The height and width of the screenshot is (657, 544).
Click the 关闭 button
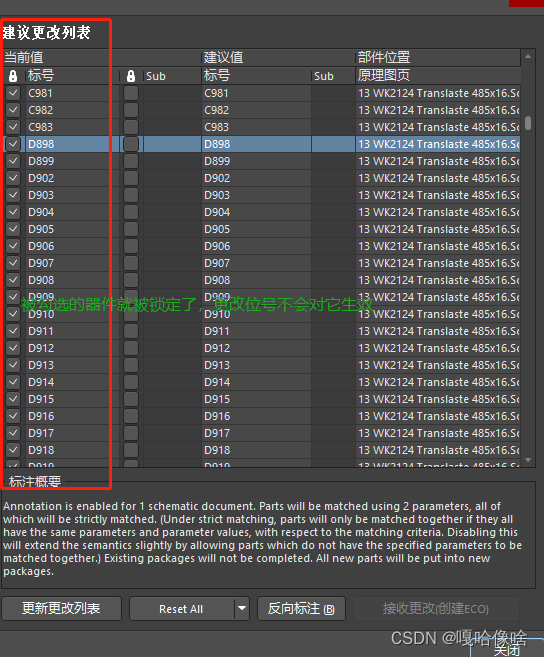click(x=507, y=649)
